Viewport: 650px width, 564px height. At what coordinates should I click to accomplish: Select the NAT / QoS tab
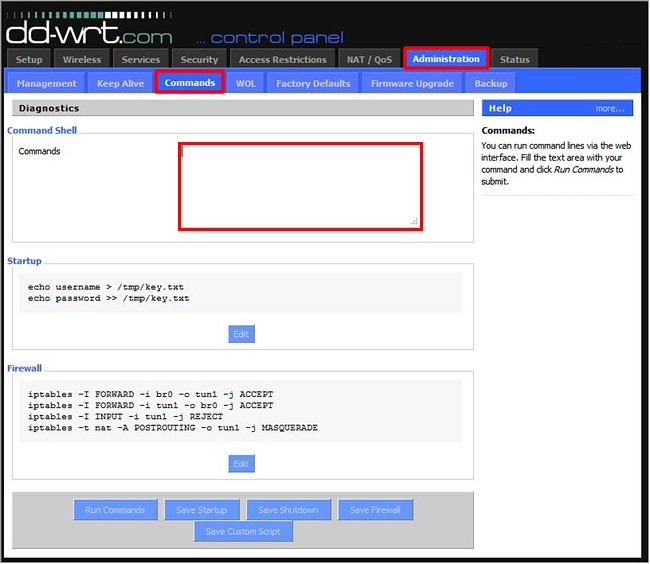coord(369,59)
